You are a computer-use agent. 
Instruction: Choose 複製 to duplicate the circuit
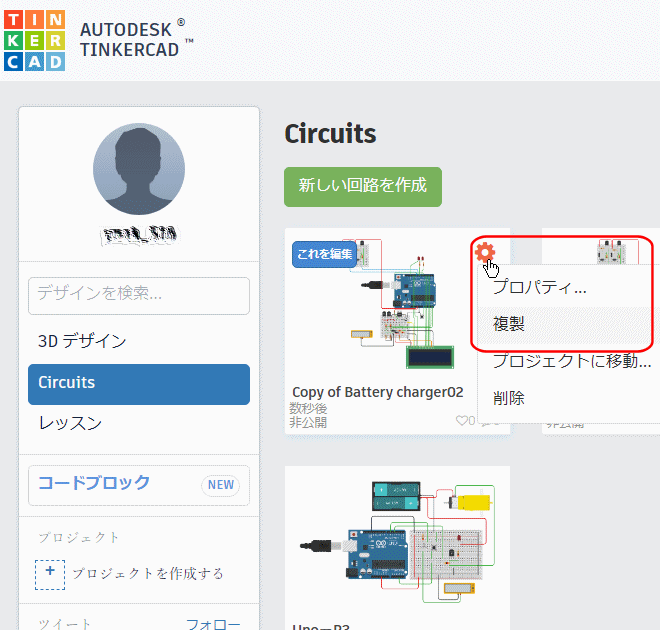point(509,324)
